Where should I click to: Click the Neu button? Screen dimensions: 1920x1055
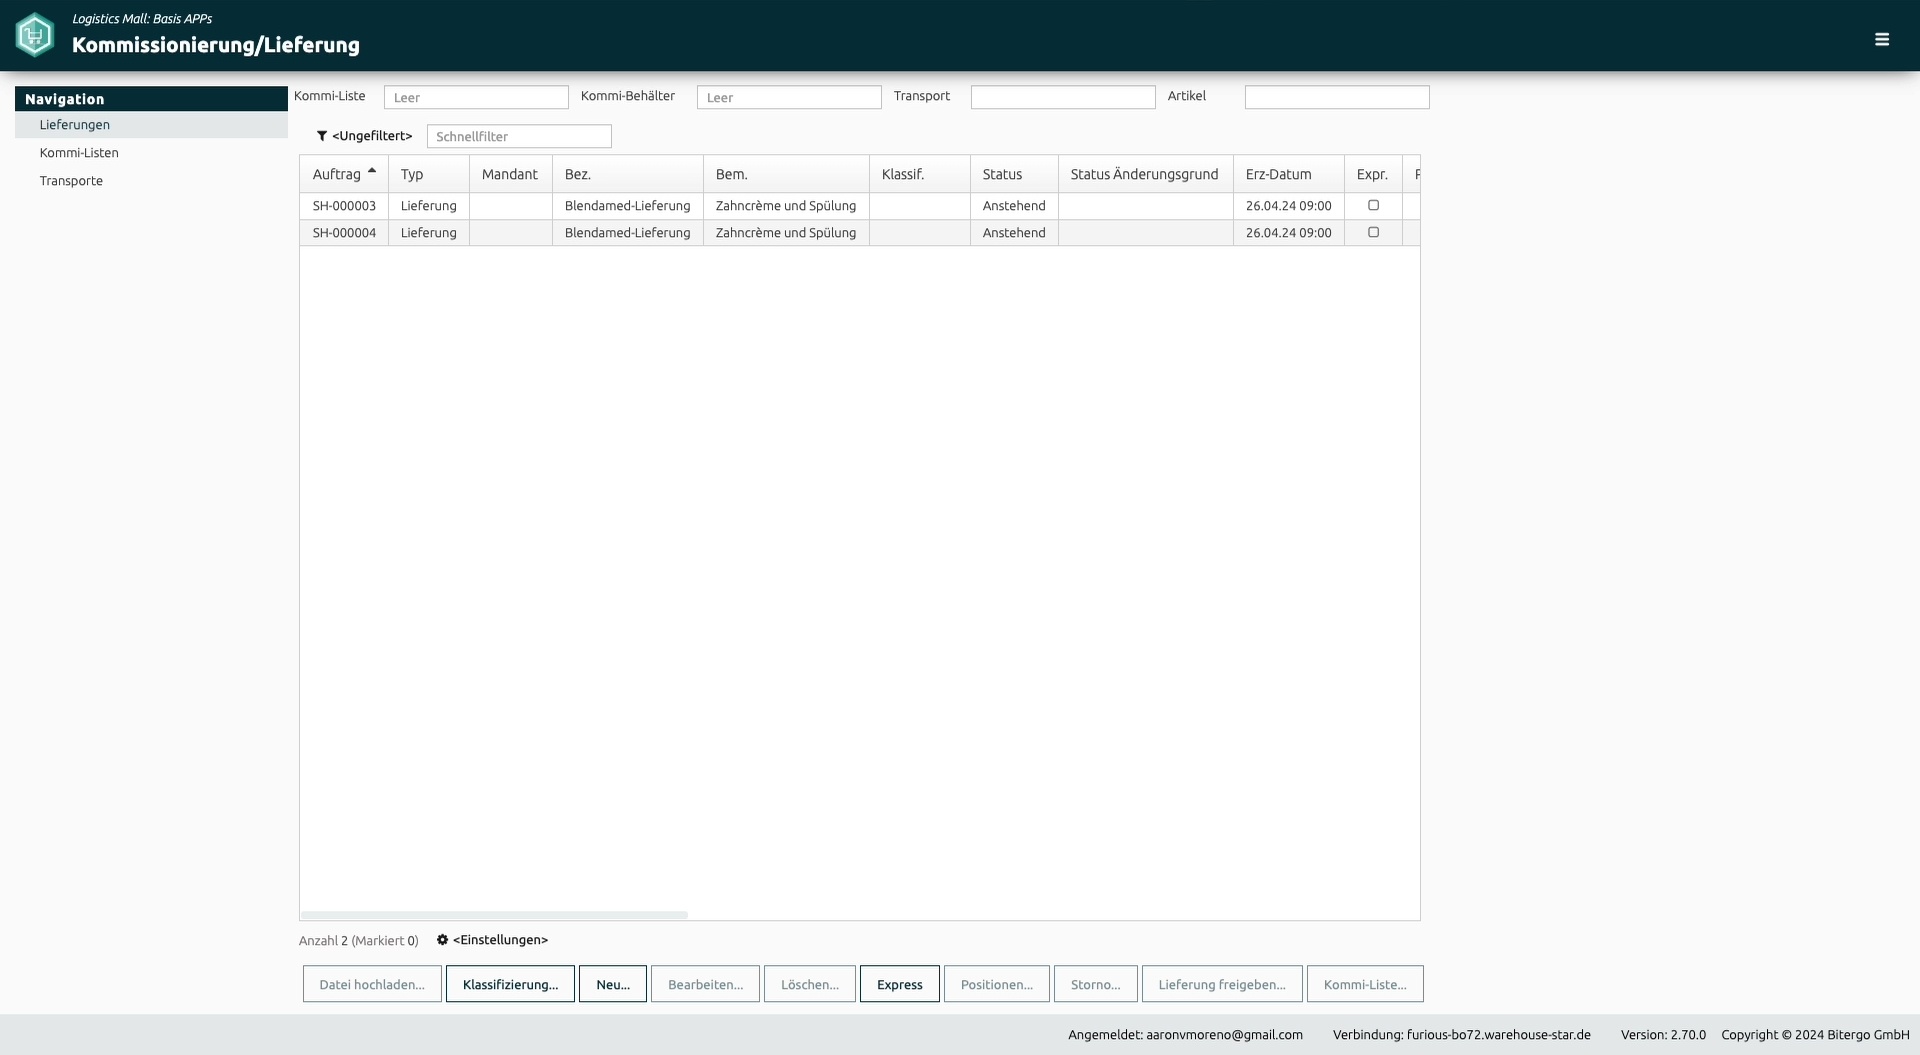pos(613,984)
